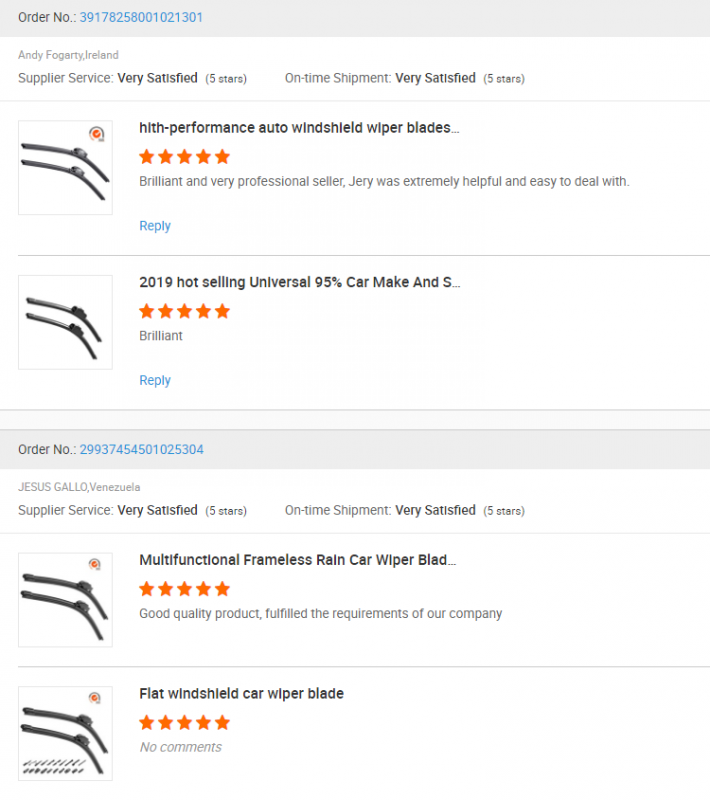Click the star rating under Multifunctional Frameless wiper
710x800 pixels.
pos(185,589)
